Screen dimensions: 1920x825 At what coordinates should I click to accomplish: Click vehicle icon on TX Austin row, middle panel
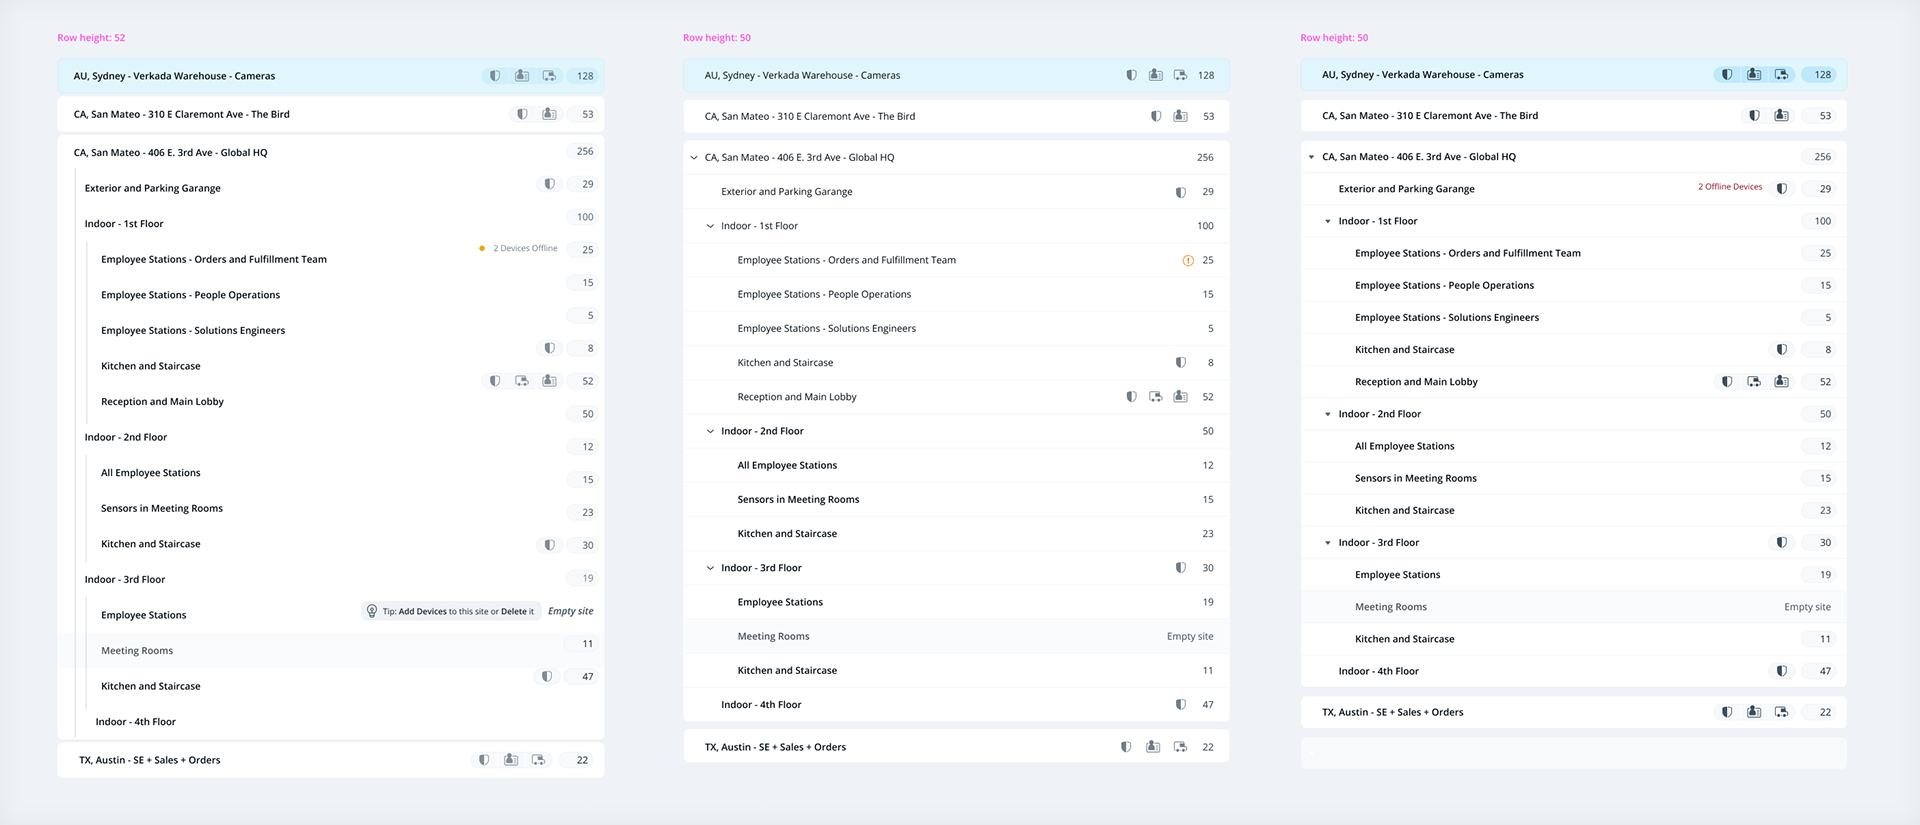pos(1180,747)
